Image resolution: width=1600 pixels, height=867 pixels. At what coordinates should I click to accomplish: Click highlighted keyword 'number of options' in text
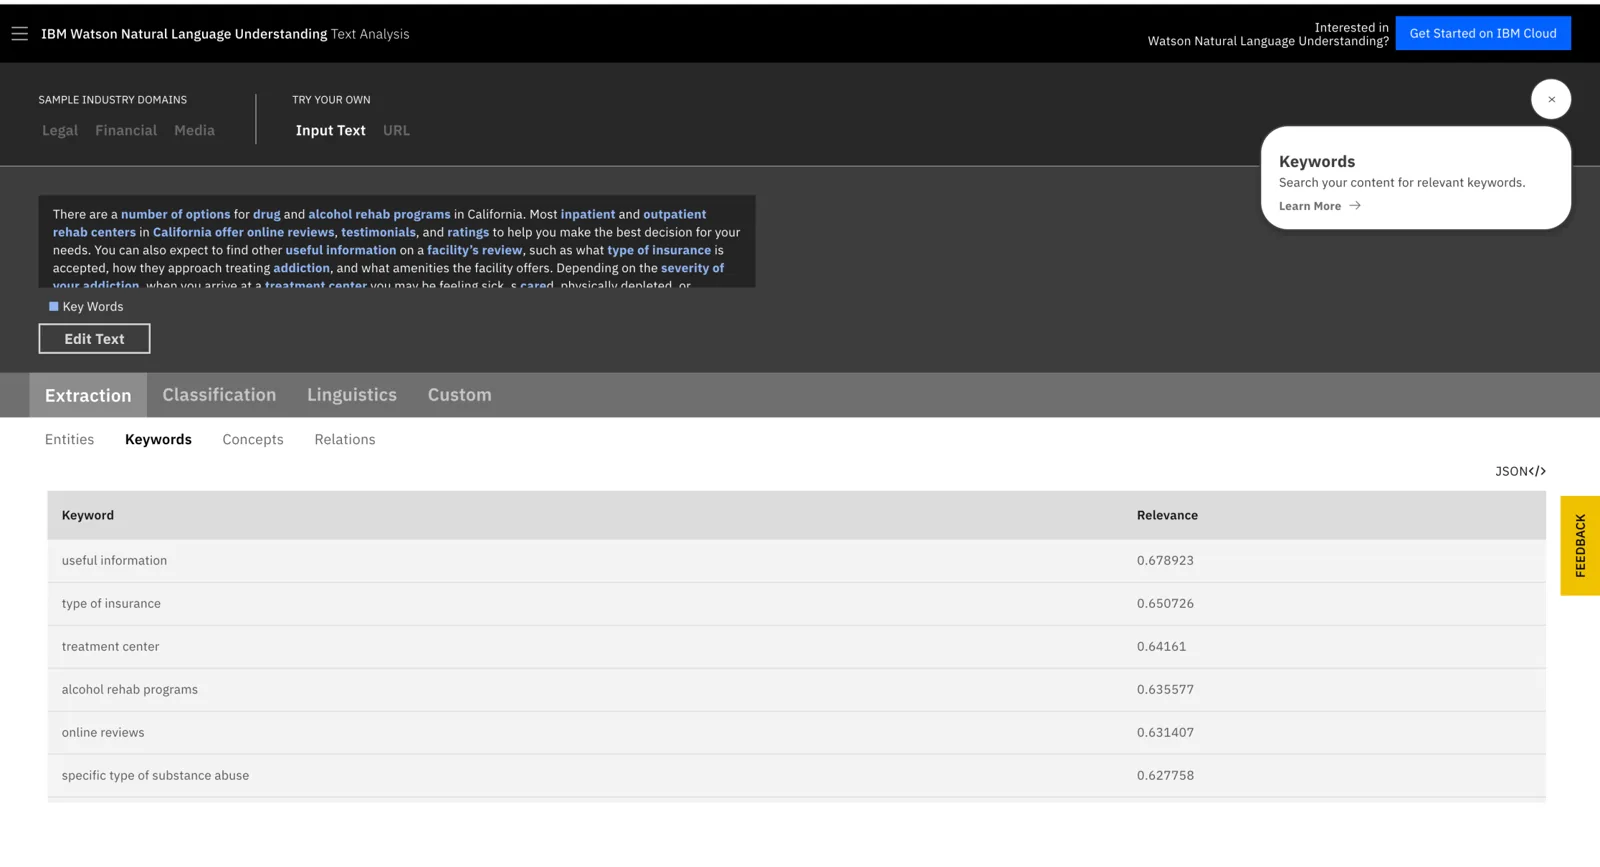[x=175, y=214]
